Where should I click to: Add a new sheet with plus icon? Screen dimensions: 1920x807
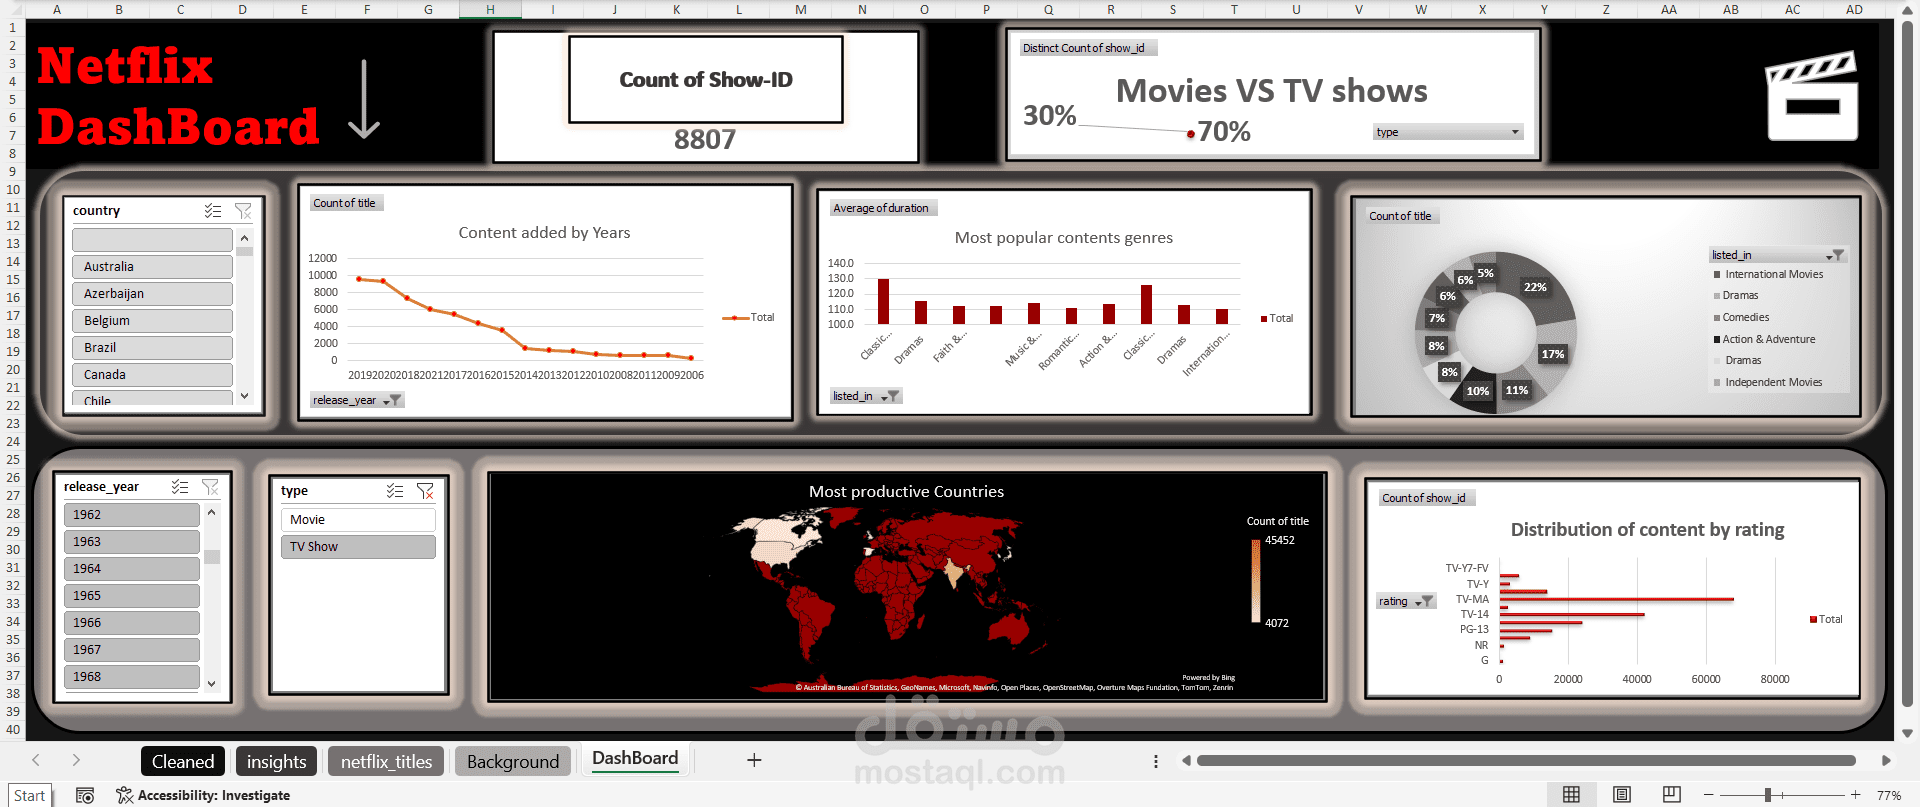(x=754, y=761)
